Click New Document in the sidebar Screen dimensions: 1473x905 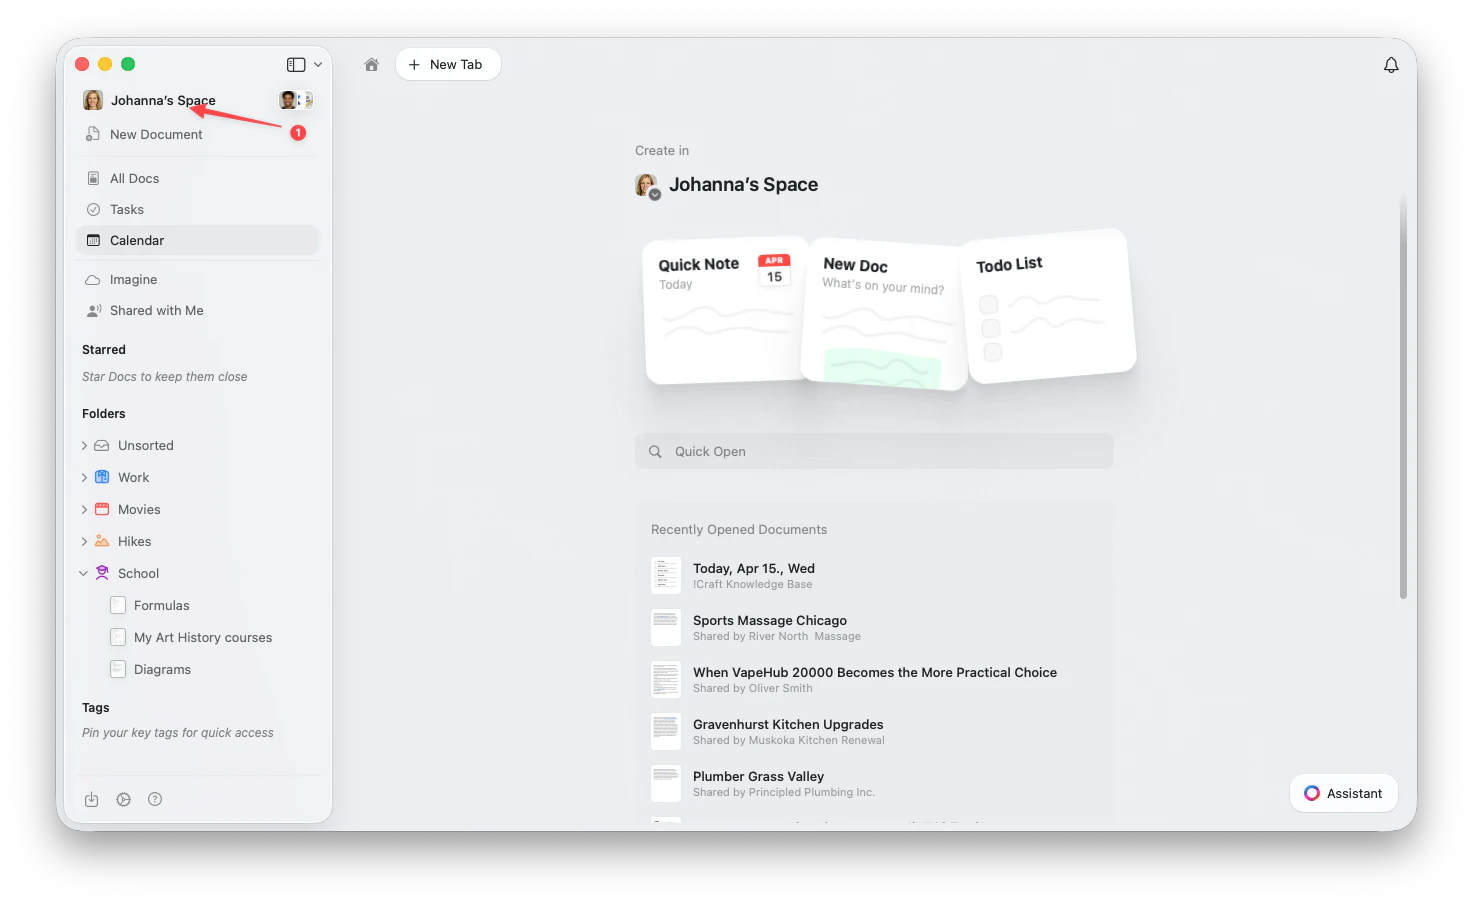156,134
